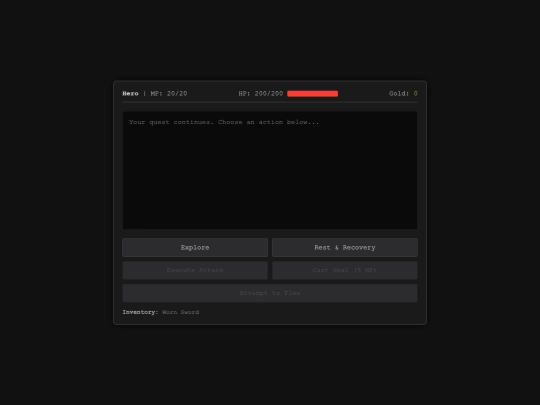The width and height of the screenshot is (540, 405).
Task: Click the MP: 20/20 stat
Action: pos(169,94)
